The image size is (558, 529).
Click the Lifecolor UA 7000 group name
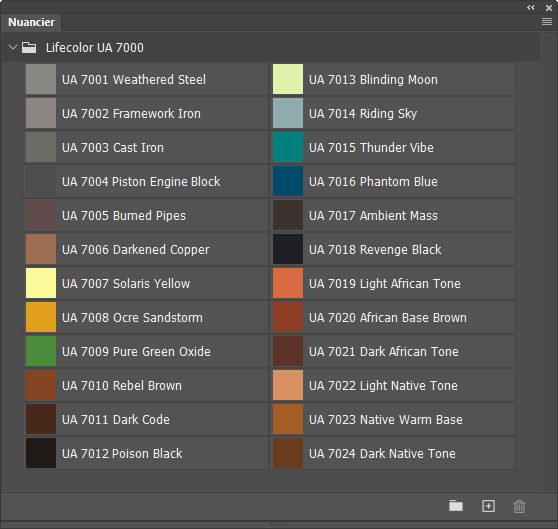(x=95, y=47)
